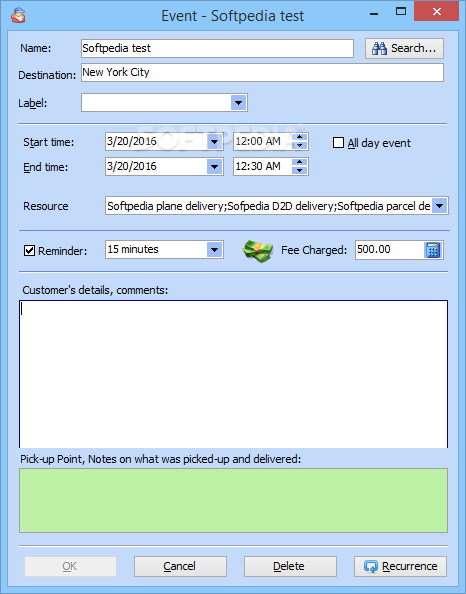This screenshot has width=466, height=594.
Task: Click into the Customer's details comments box
Action: (233, 374)
